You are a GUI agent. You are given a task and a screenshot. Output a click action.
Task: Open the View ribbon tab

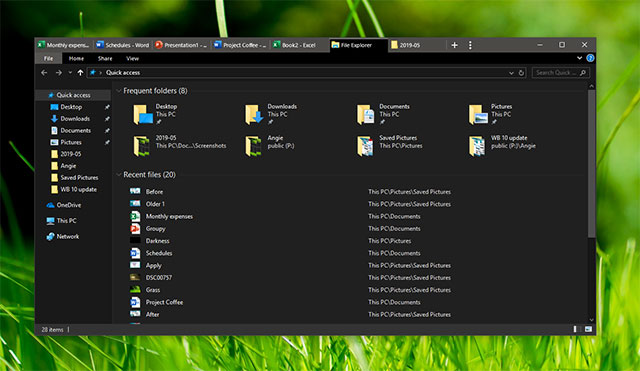click(132, 58)
